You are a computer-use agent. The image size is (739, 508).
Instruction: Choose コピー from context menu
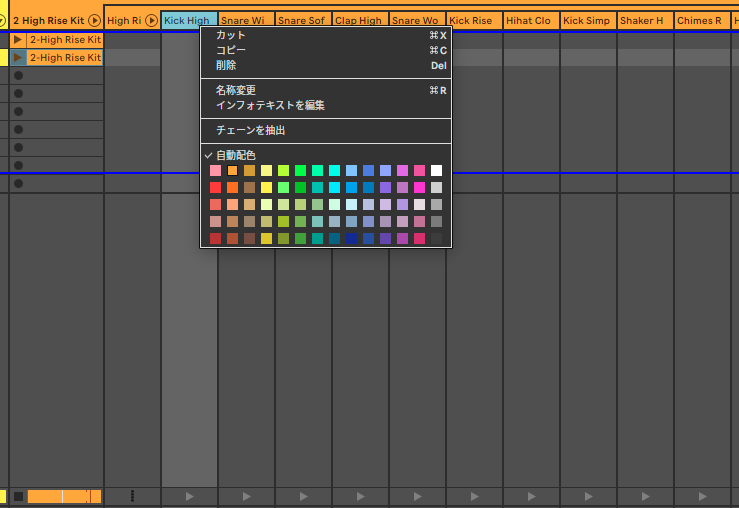pos(231,50)
